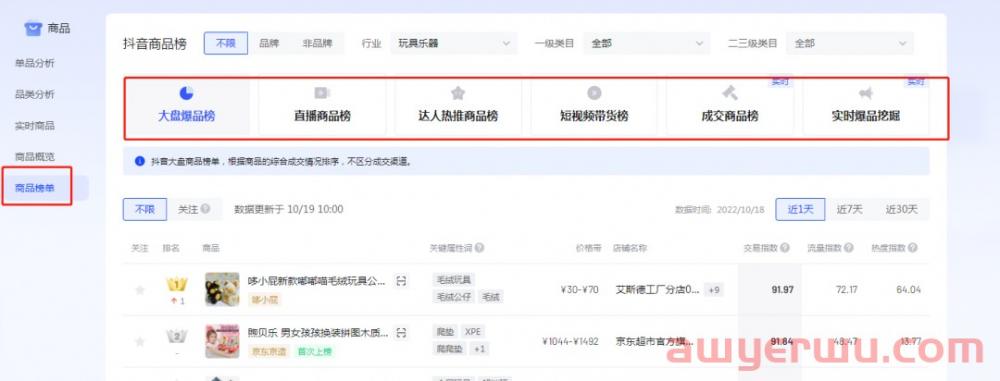1000x381 pixels.
Task: Click the rank 1 gold crown badge
Action: coord(177,284)
